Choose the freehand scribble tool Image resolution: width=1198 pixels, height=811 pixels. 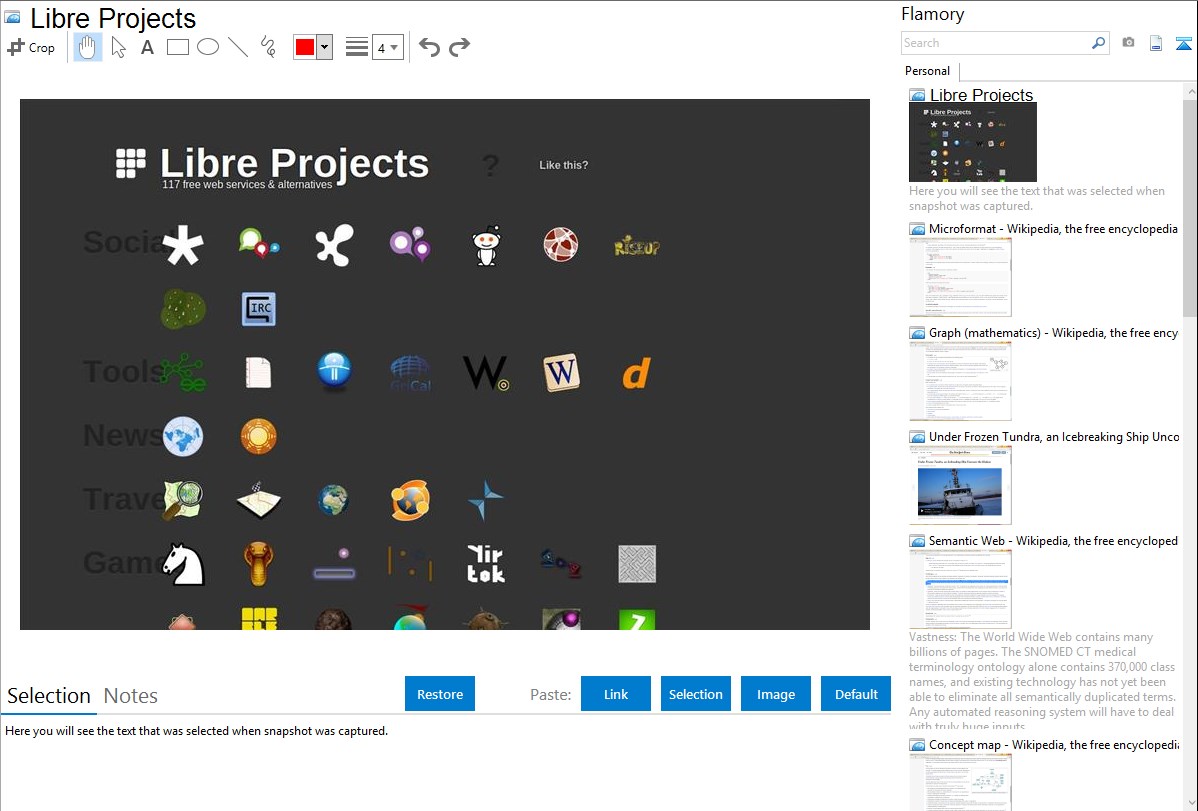268,47
